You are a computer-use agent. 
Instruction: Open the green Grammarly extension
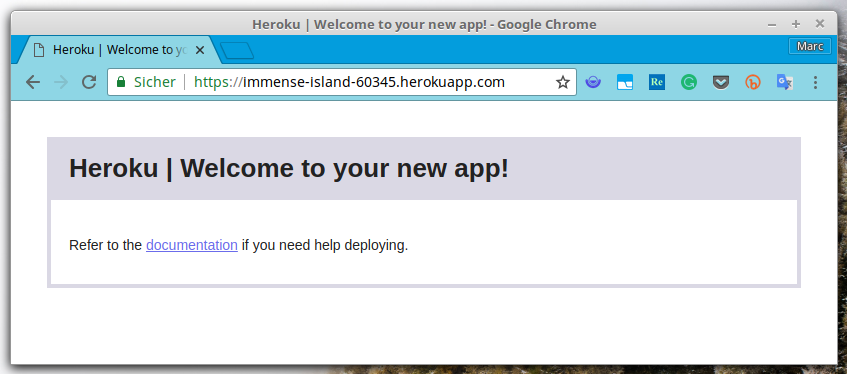pyautogui.click(x=689, y=82)
